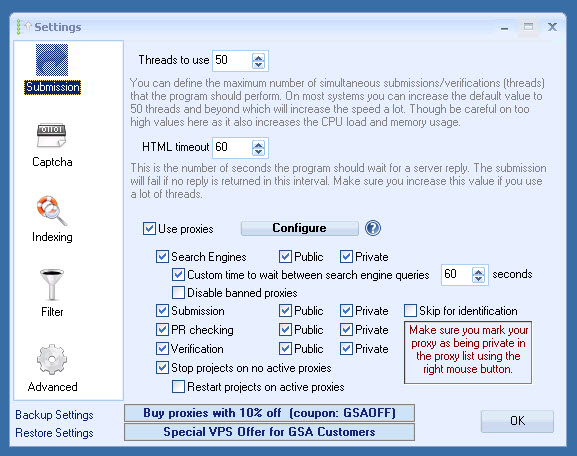Click the red private proxy notice text
This screenshot has height=456, width=577.
[468, 350]
